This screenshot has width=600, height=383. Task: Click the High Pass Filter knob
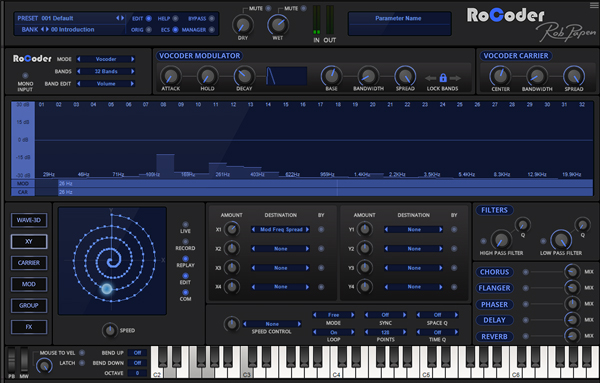tap(501, 240)
